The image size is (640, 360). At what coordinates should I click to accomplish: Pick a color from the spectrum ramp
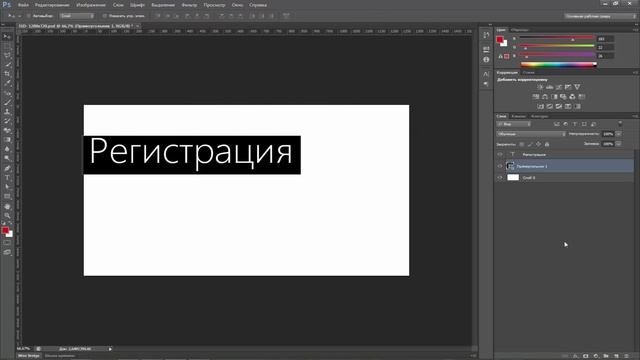[558, 64]
